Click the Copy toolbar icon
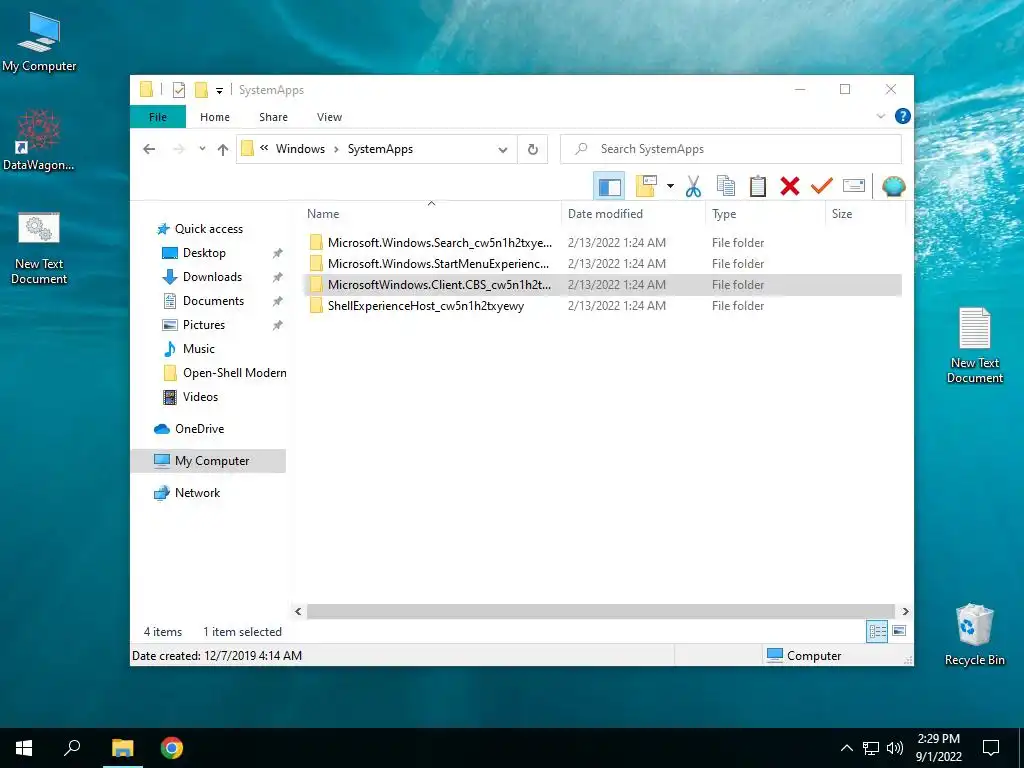 (726, 186)
